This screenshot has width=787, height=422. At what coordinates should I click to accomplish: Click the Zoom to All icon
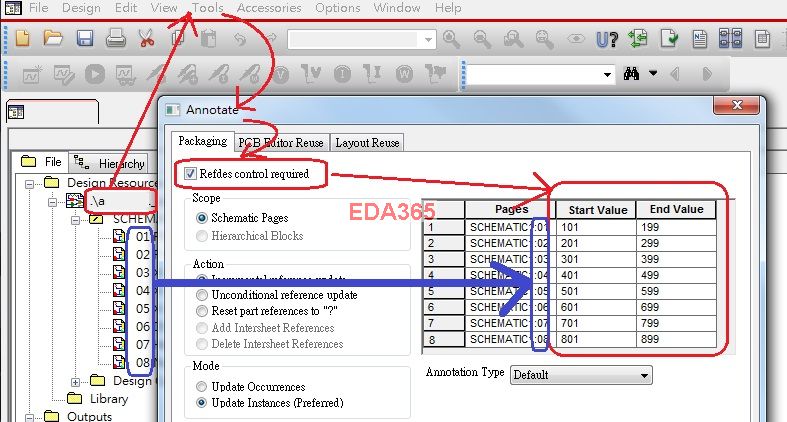(x=544, y=39)
